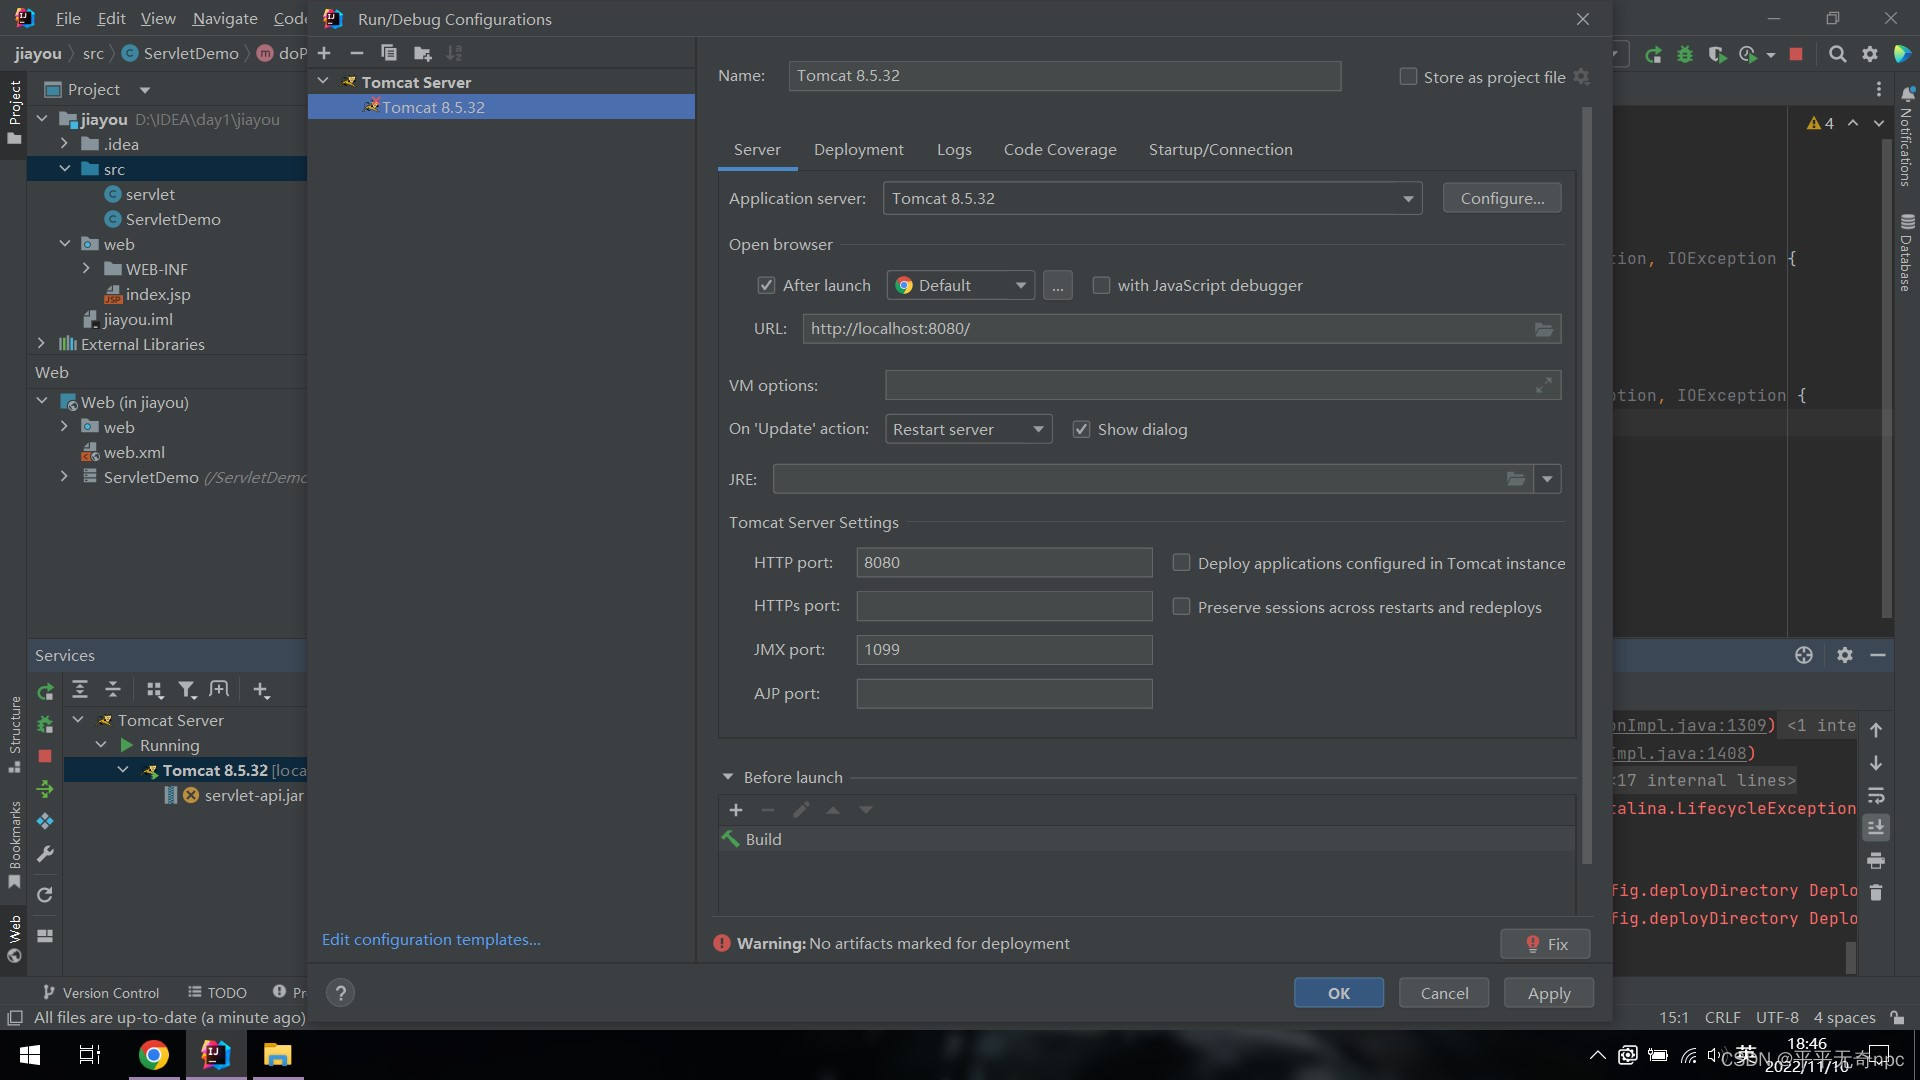Toggle After launch checkbox
Image resolution: width=1920 pixels, height=1080 pixels.
766,286
